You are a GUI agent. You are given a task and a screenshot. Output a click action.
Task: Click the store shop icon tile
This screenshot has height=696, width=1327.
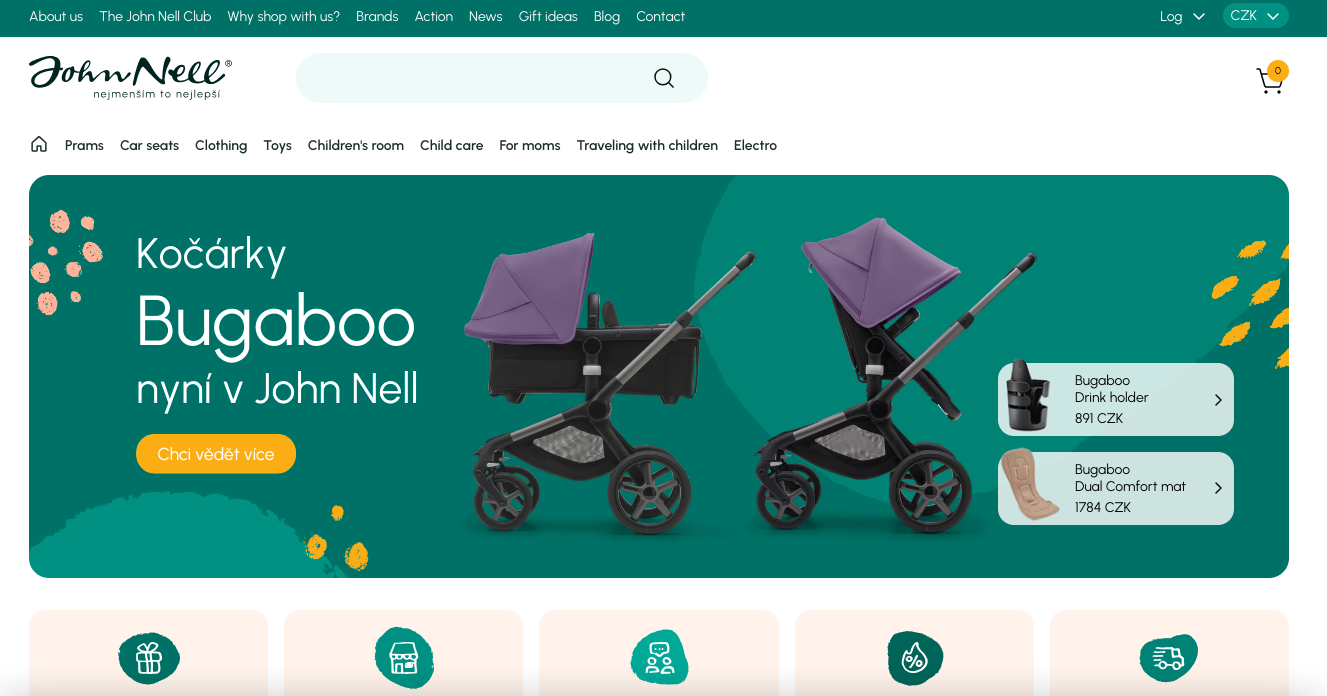pos(404,658)
